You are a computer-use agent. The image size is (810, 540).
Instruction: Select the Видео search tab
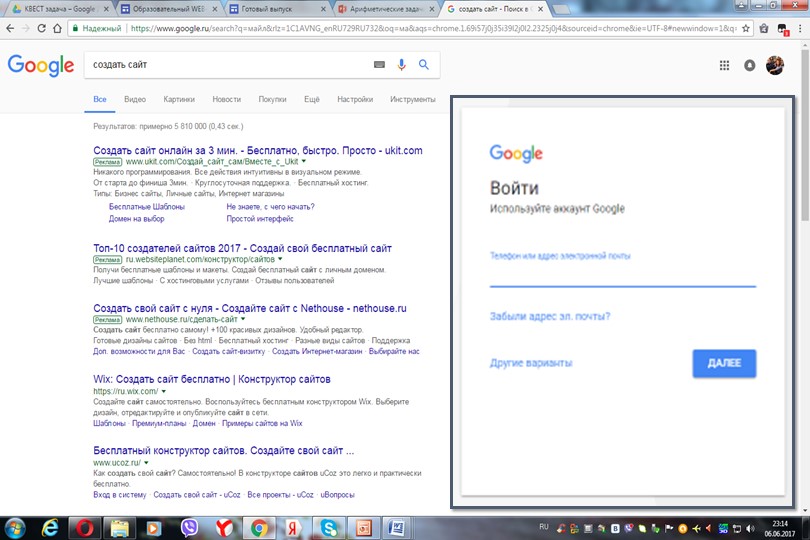click(135, 99)
